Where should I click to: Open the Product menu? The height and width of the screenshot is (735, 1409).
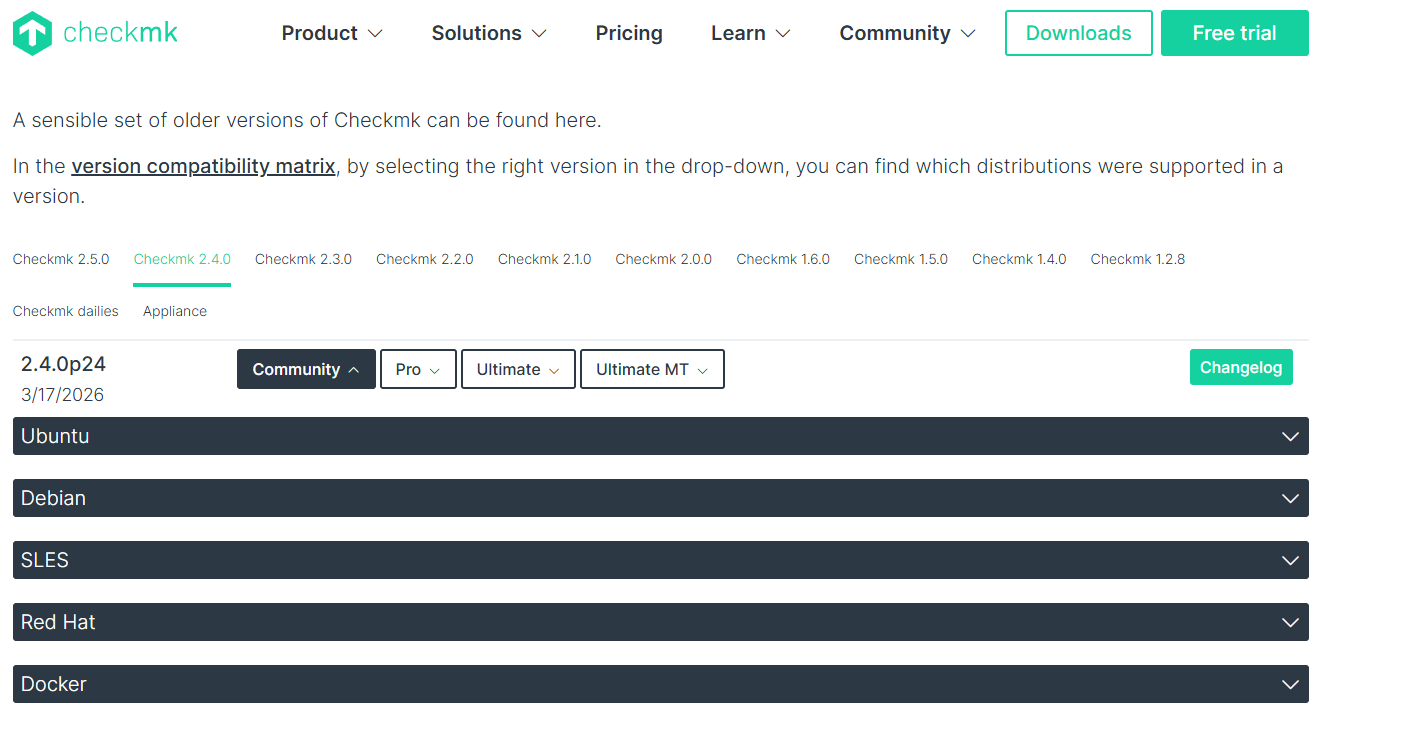[x=332, y=33]
